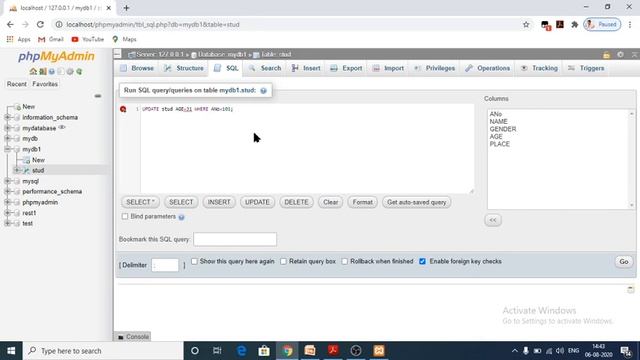Expand the performance_schema database node
This screenshot has width=640, height=360.
point(7,192)
